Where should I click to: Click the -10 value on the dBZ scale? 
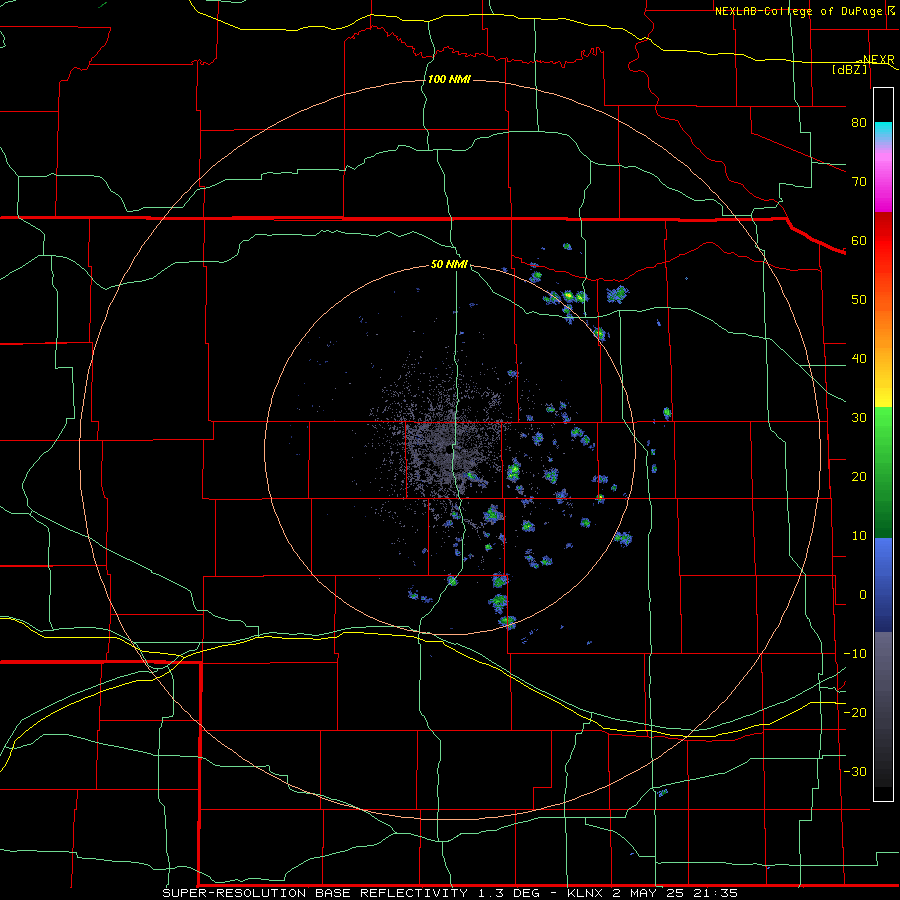coord(855,654)
